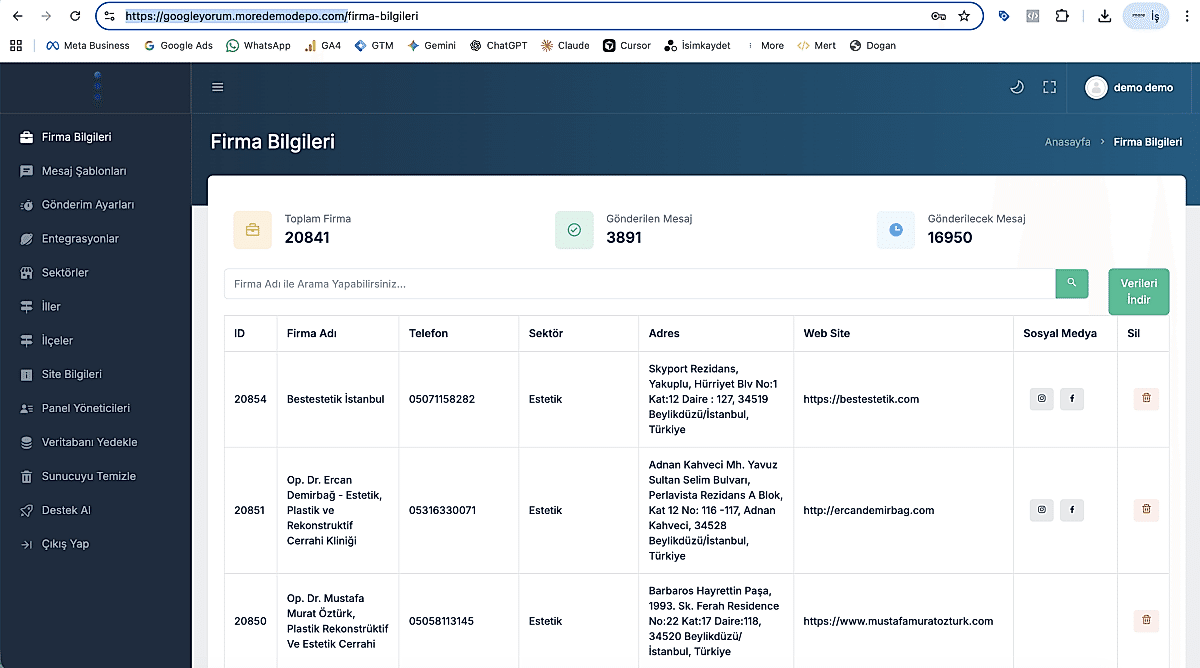Open the browser downloads panel
This screenshot has width=1200, height=668.
click(x=1104, y=16)
